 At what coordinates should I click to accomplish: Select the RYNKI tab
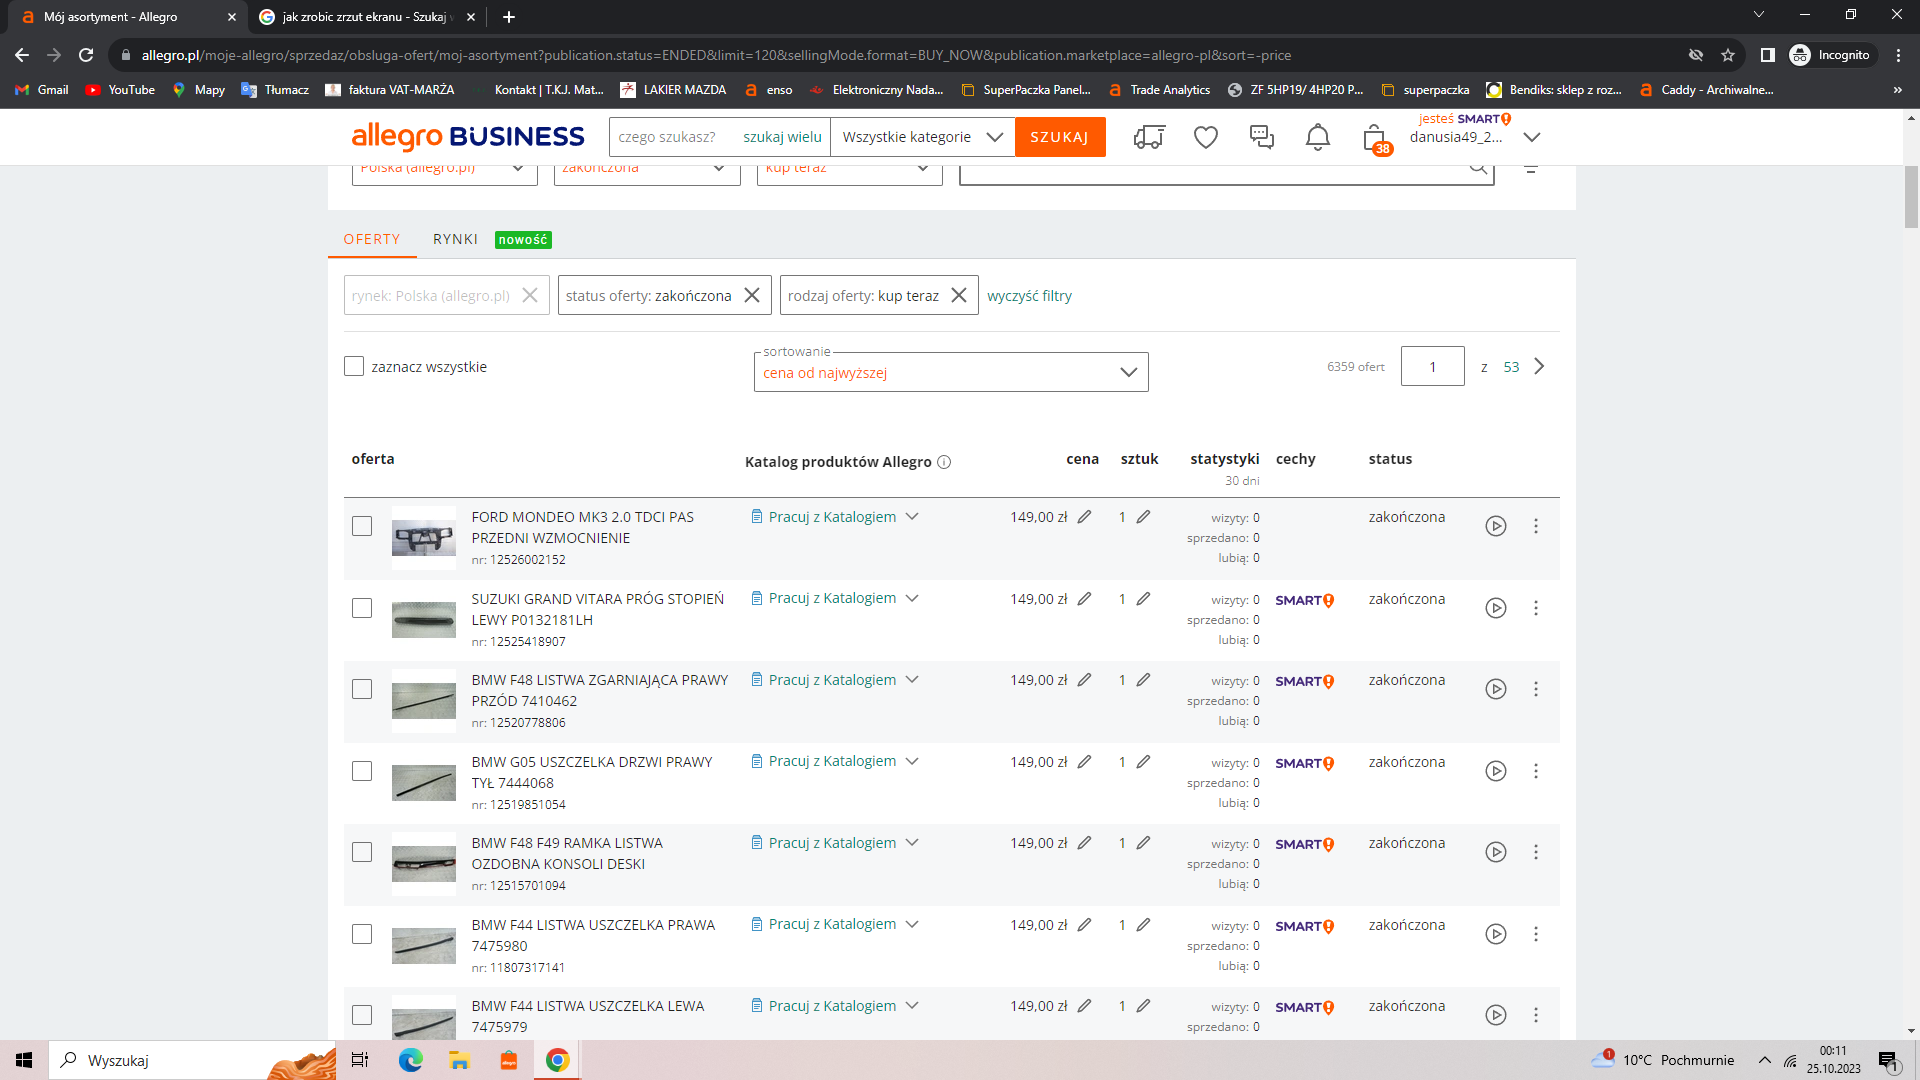(455, 239)
